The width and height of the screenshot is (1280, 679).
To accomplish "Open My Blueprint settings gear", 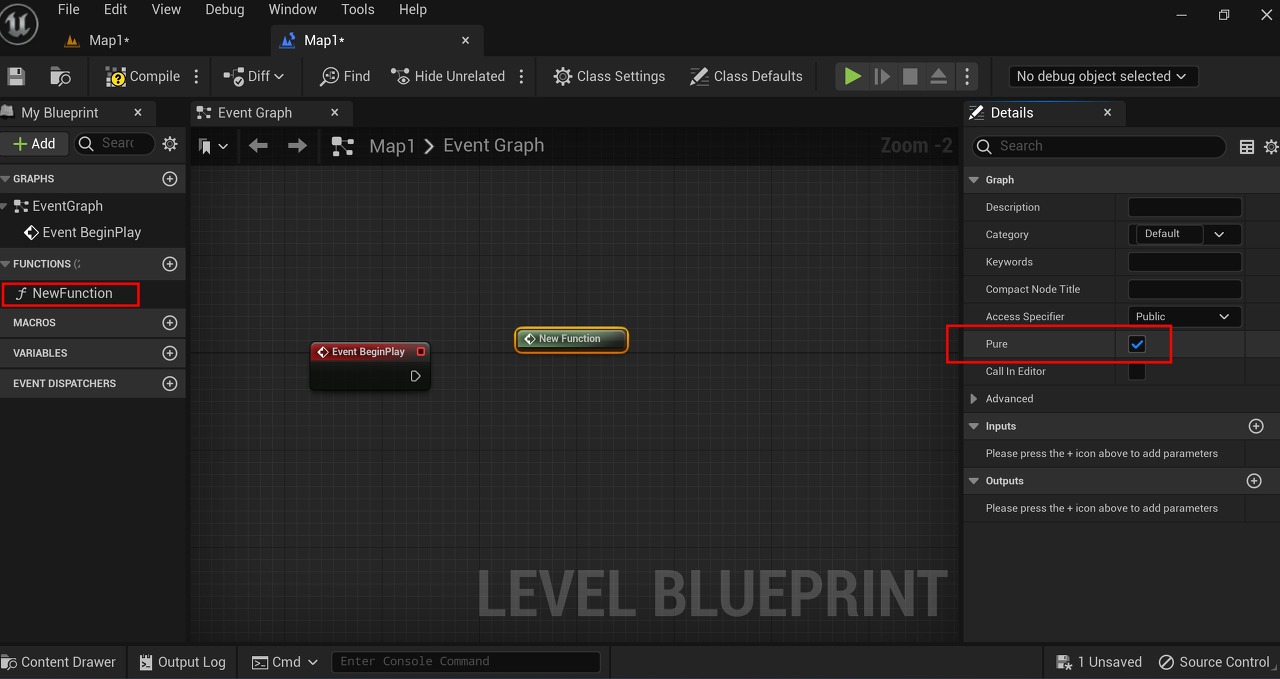I will click(170, 144).
